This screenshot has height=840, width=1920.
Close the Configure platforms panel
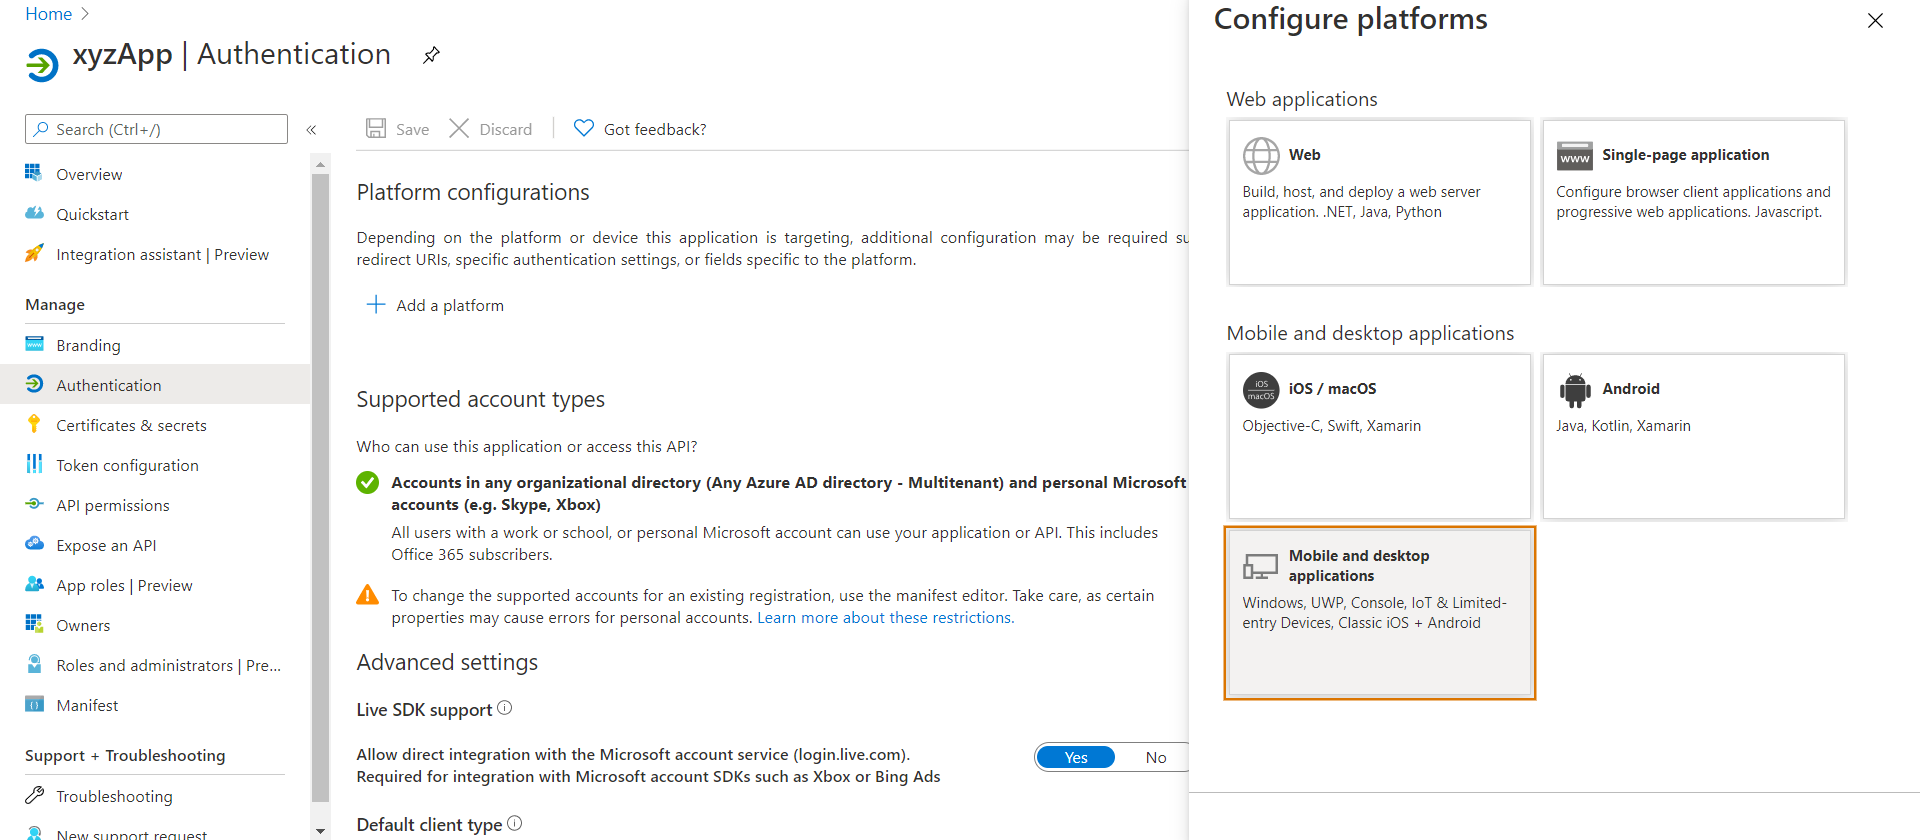tap(1875, 20)
